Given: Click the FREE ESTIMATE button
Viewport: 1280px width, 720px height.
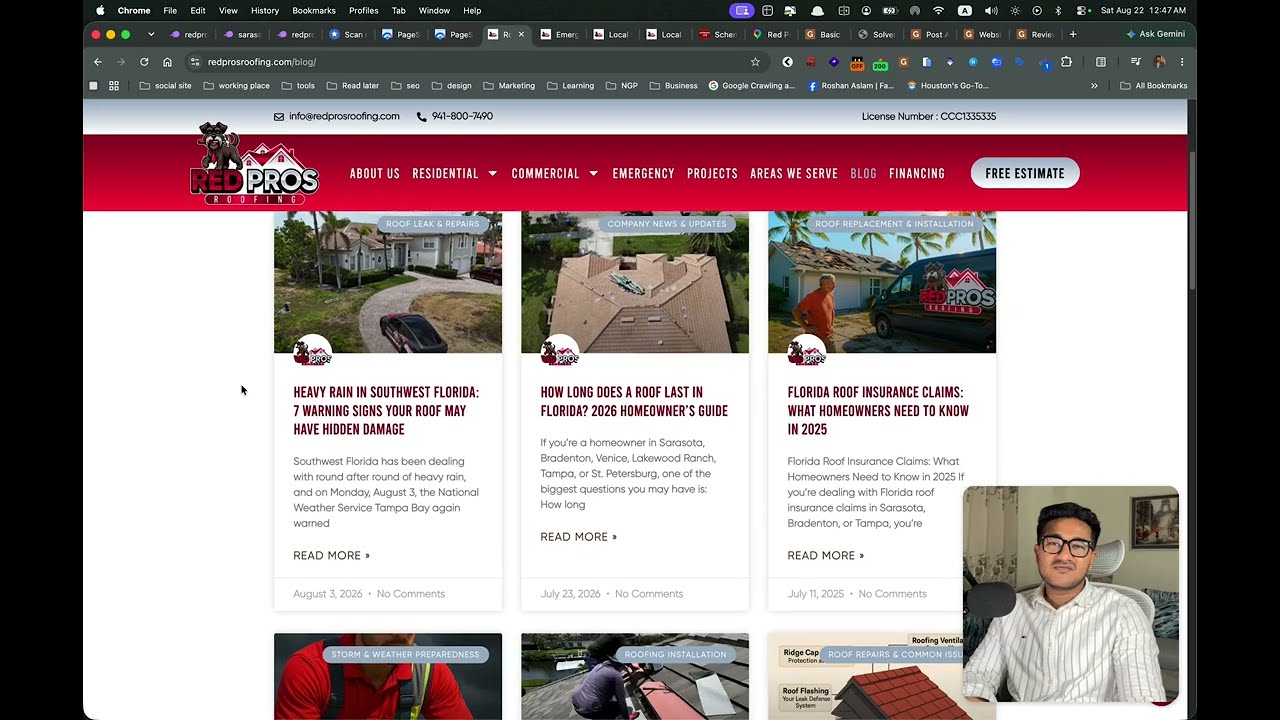Looking at the screenshot, I should (1025, 173).
